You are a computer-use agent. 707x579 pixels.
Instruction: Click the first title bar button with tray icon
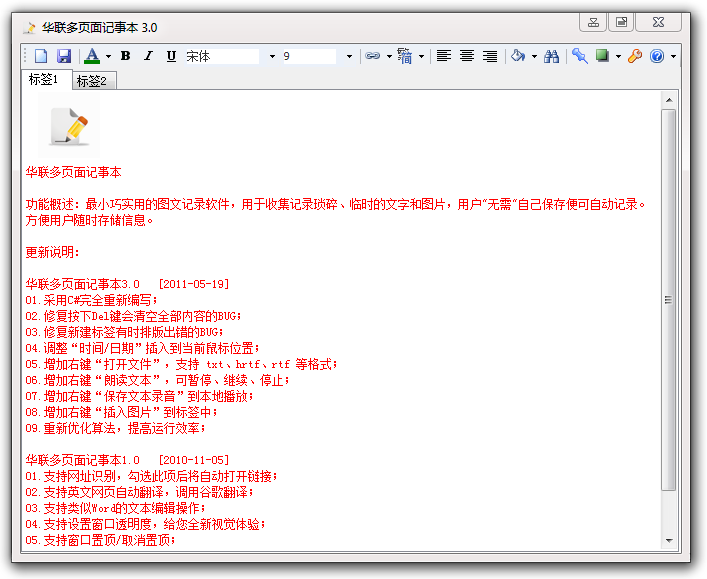pos(593,22)
